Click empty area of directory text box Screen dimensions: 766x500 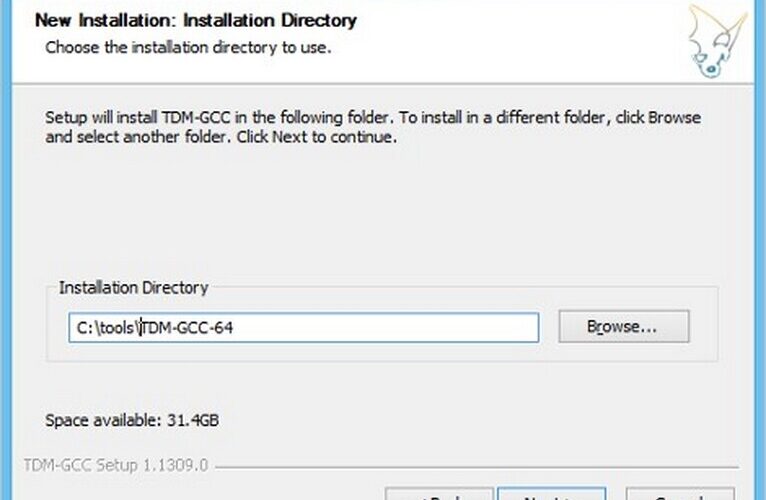pyautogui.click(x=386, y=327)
